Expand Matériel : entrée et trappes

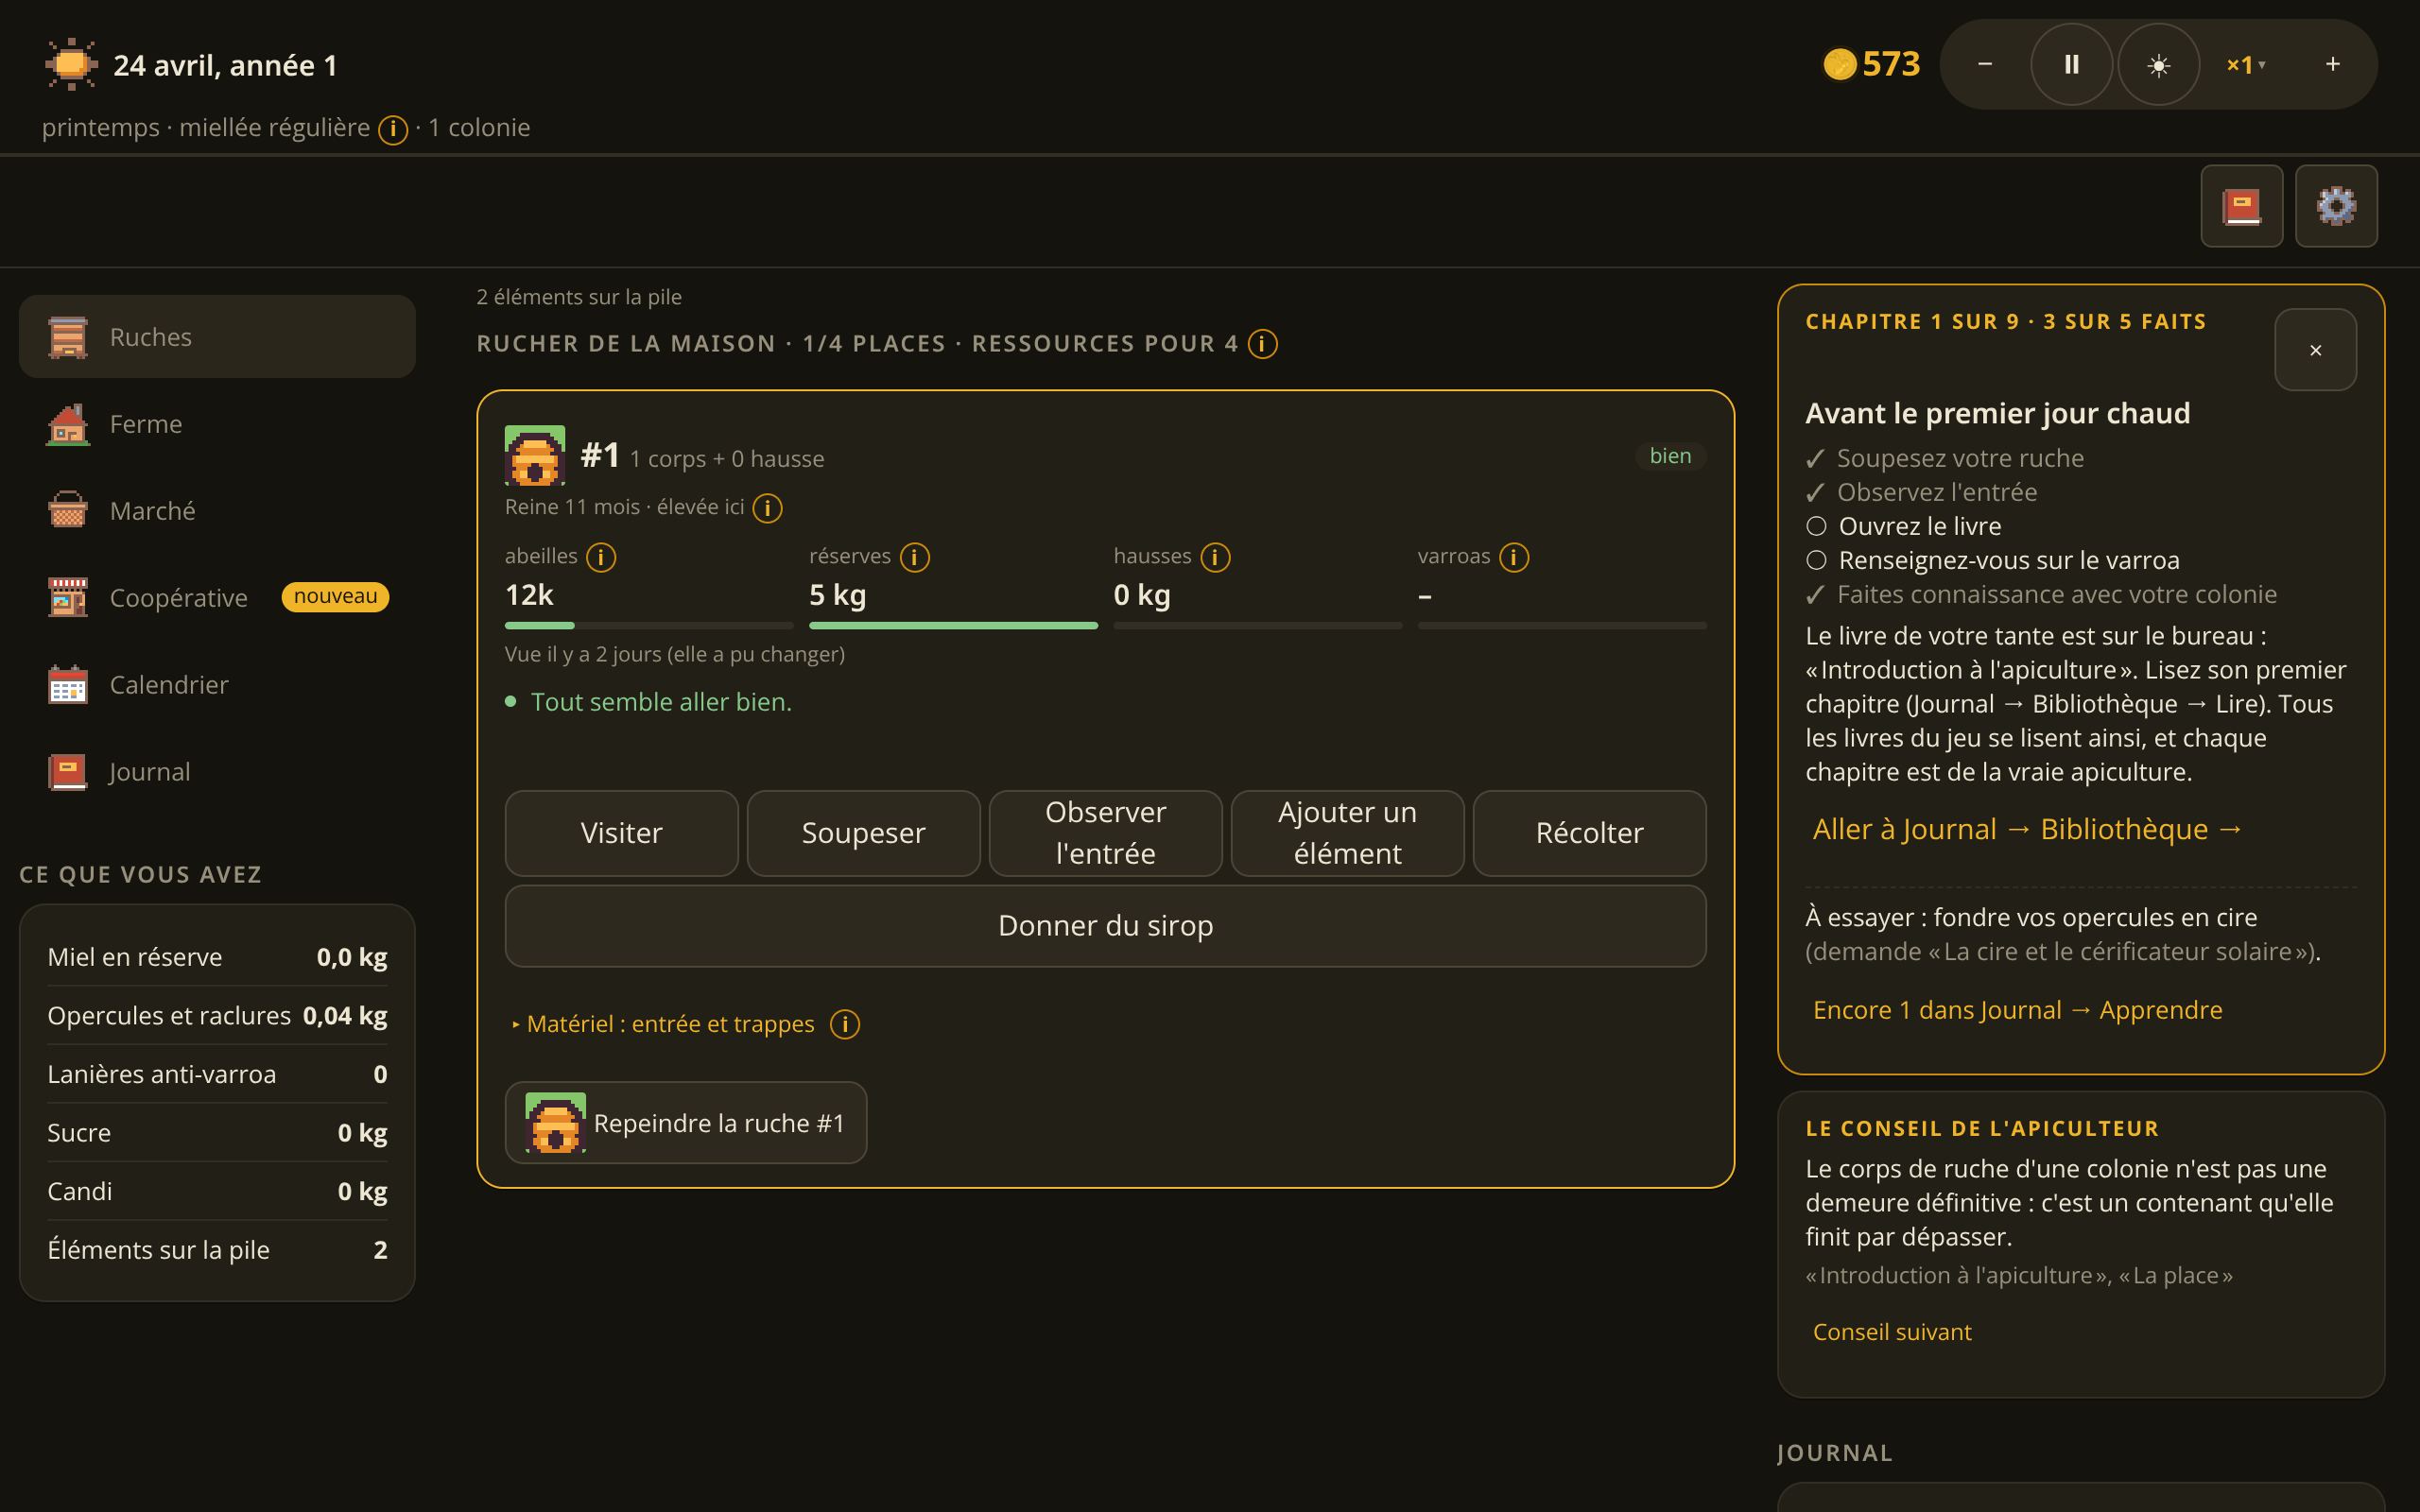662,1024
